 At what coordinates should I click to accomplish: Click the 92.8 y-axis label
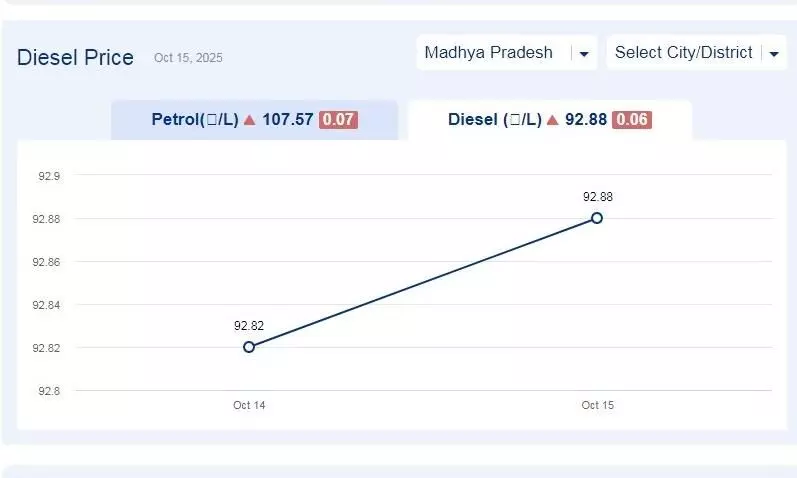coord(49,391)
